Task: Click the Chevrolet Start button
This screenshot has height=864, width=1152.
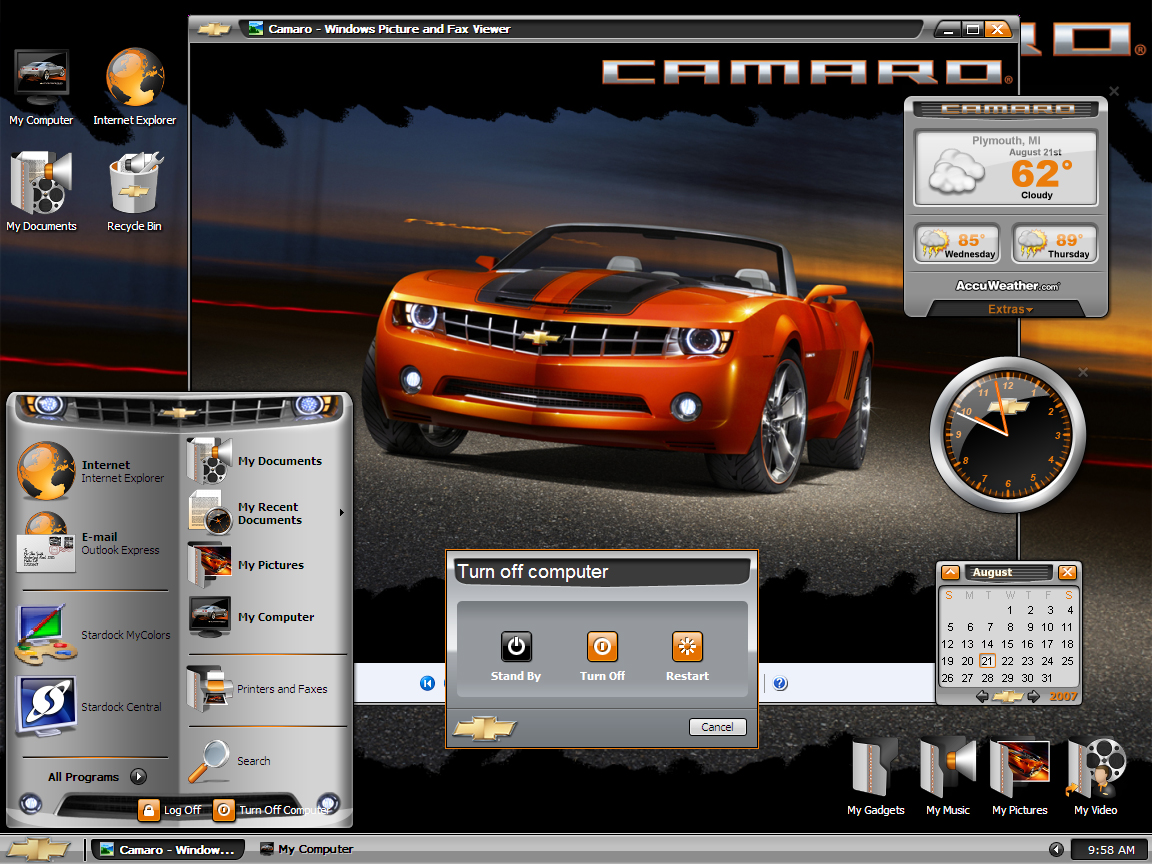Action: [x=38, y=849]
